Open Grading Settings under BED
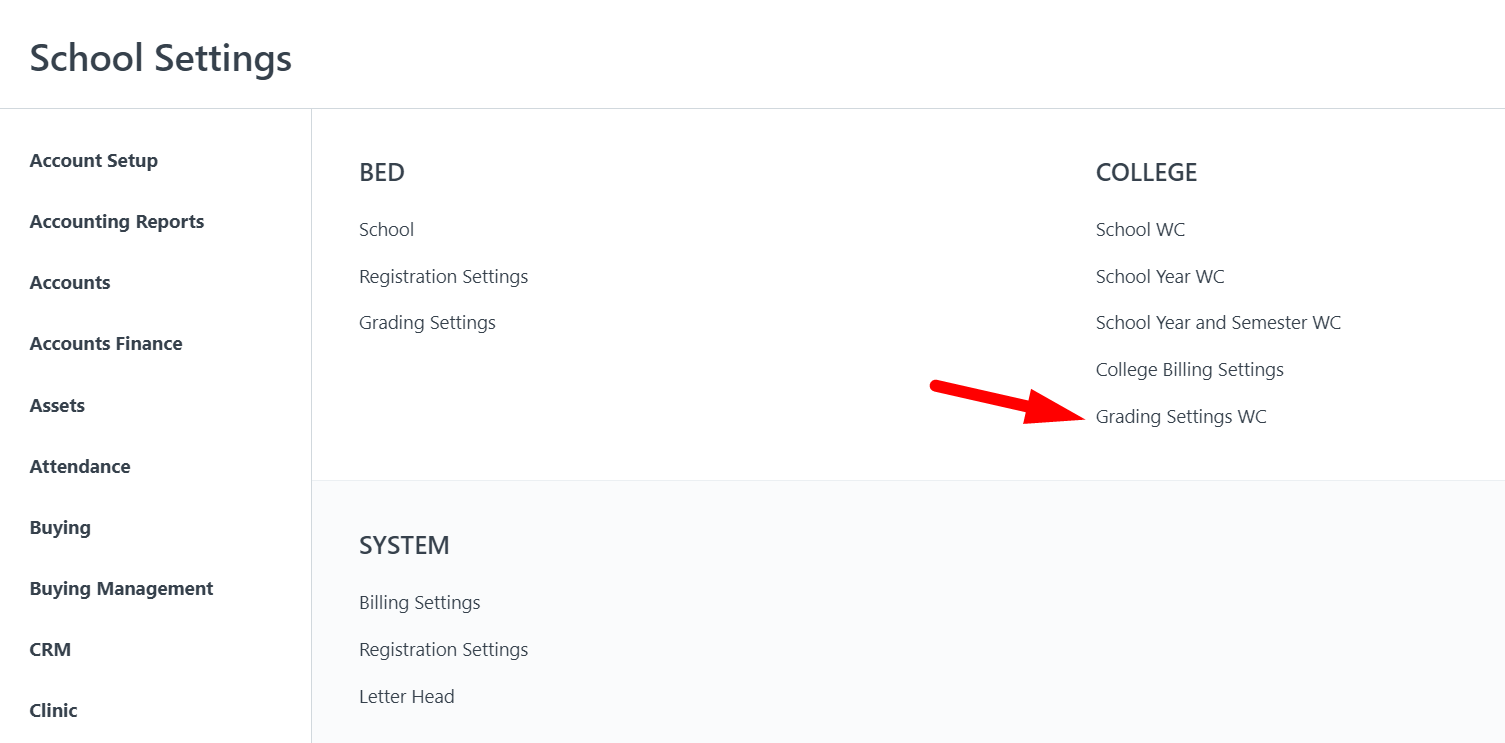This screenshot has height=743, width=1505. coord(427,322)
